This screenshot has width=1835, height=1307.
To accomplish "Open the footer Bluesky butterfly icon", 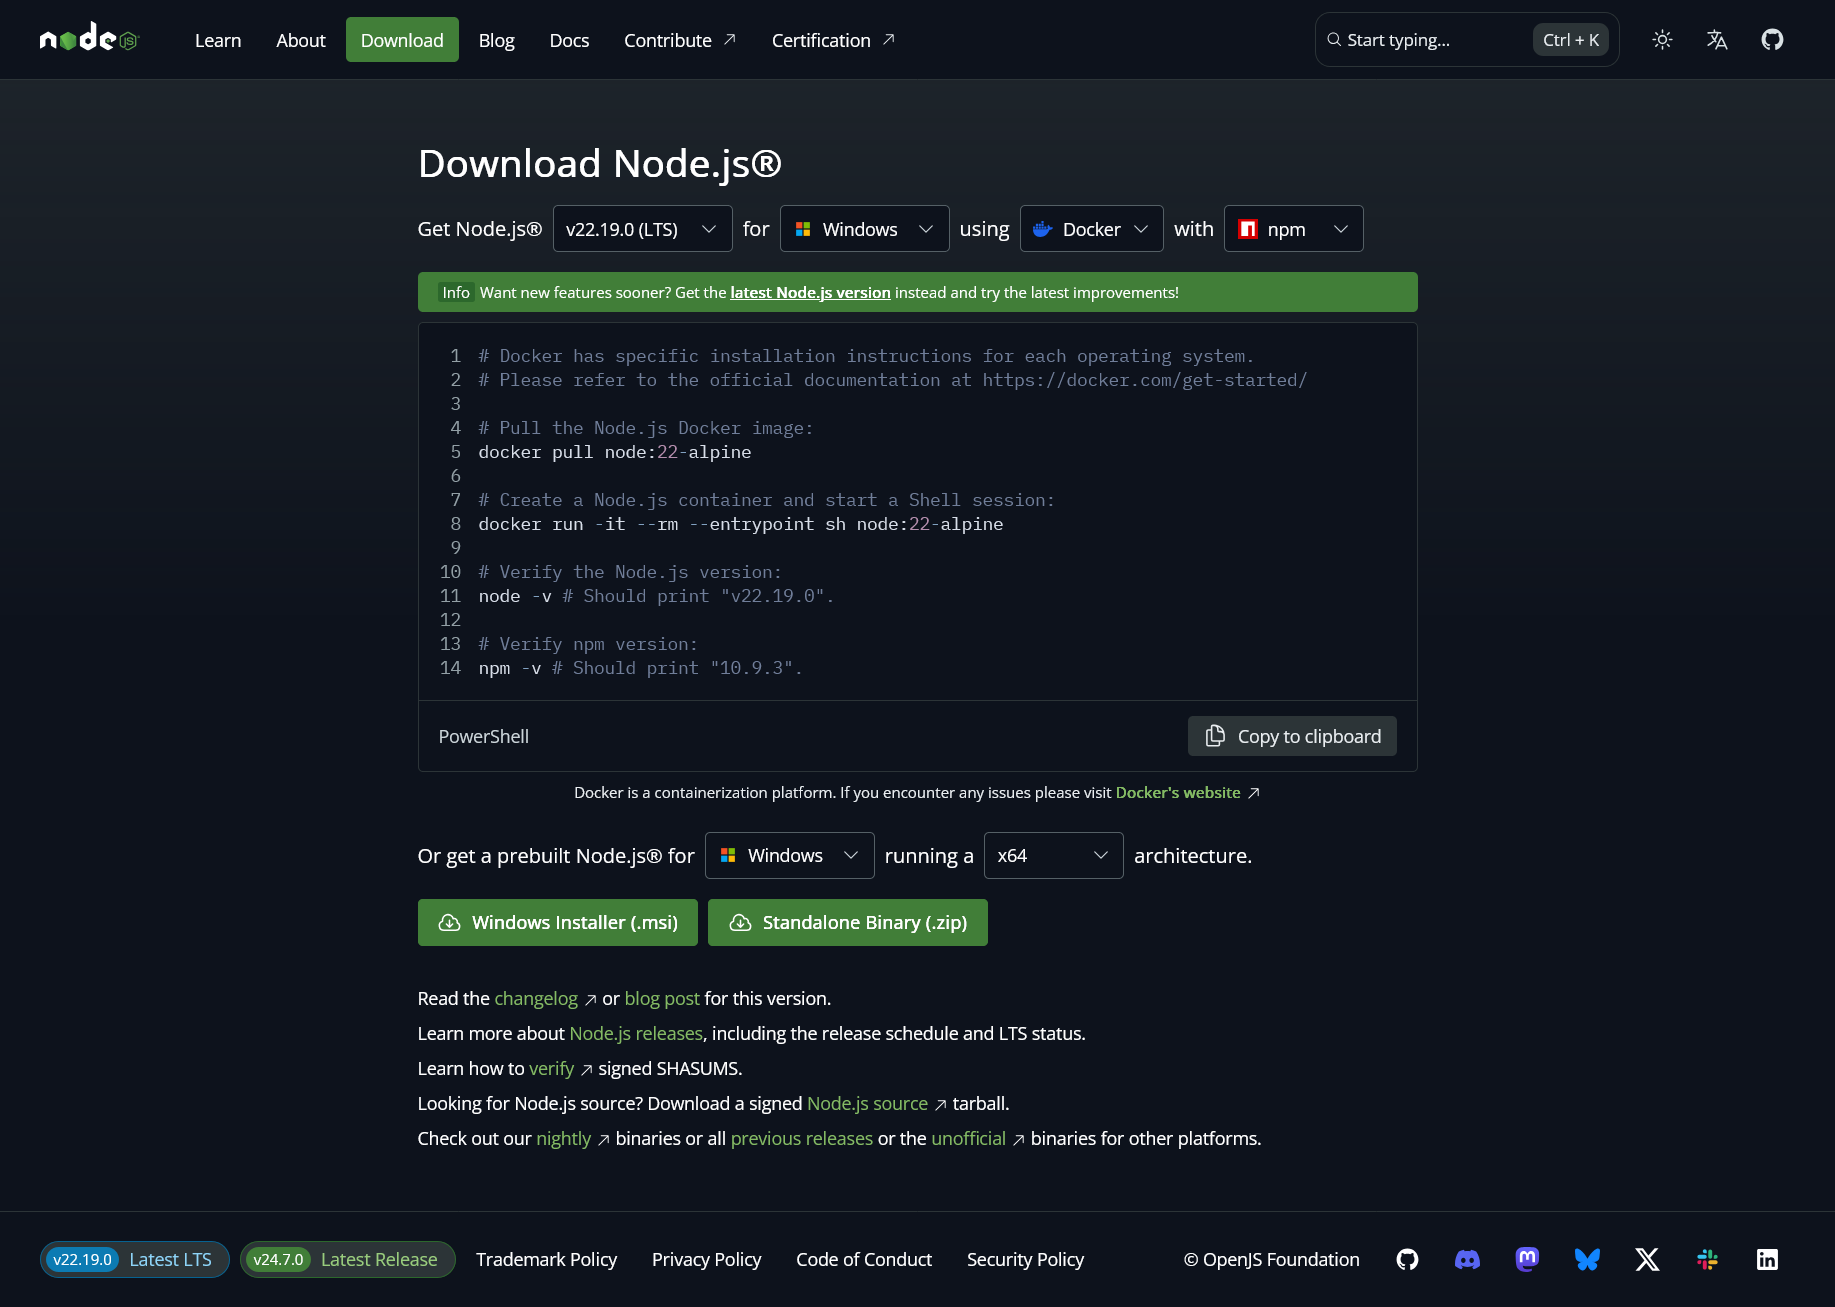I will pyautogui.click(x=1587, y=1259).
